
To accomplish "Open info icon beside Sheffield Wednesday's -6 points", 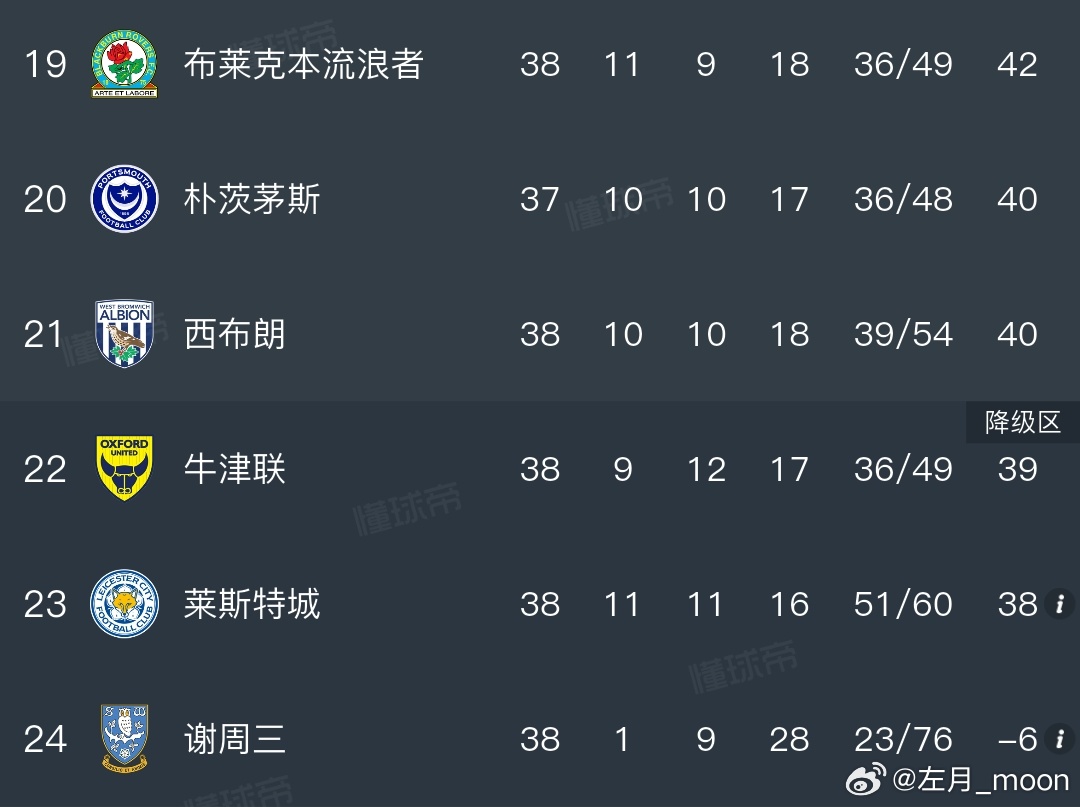I will [x=1059, y=739].
